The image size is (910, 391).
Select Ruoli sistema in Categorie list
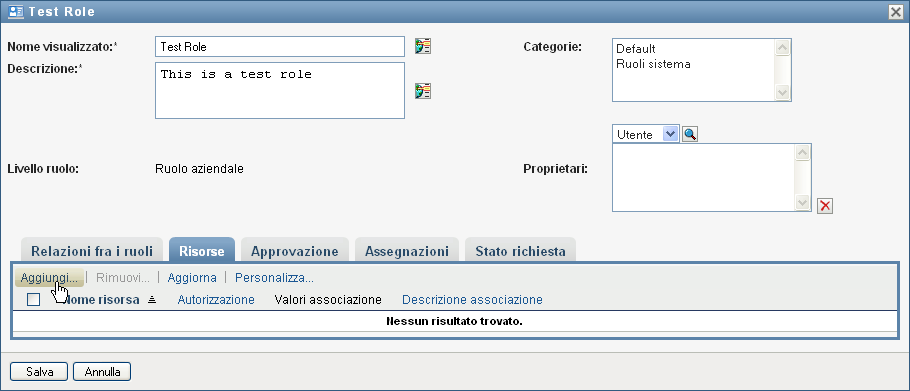coord(653,64)
